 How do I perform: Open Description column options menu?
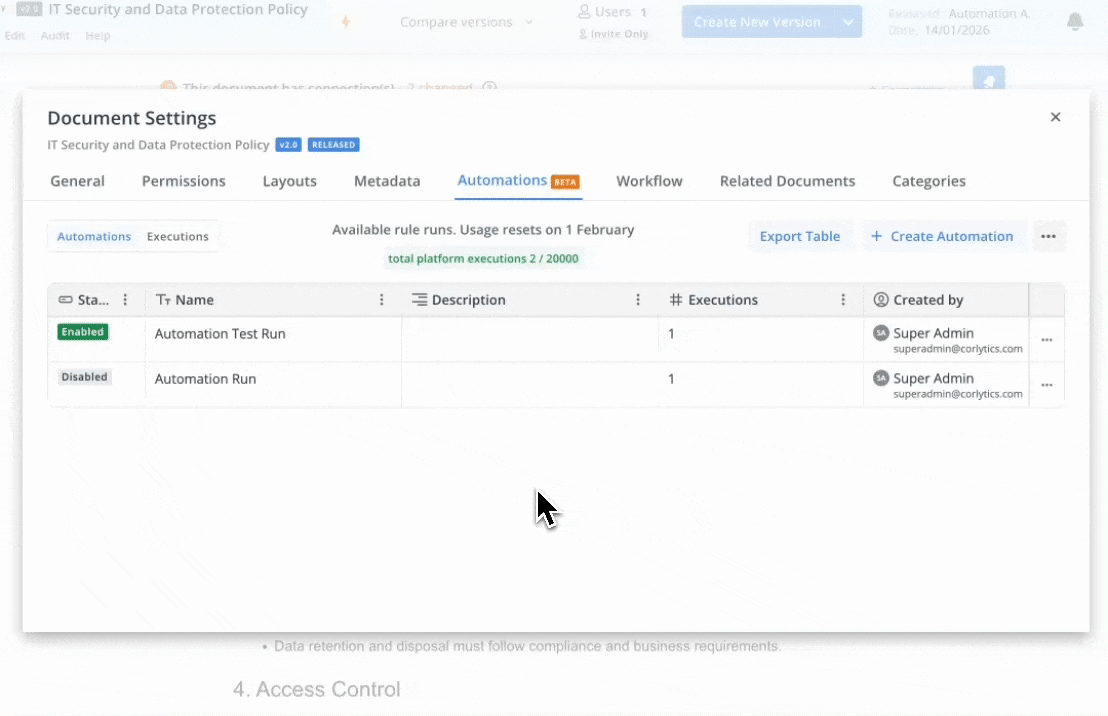[x=638, y=300]
